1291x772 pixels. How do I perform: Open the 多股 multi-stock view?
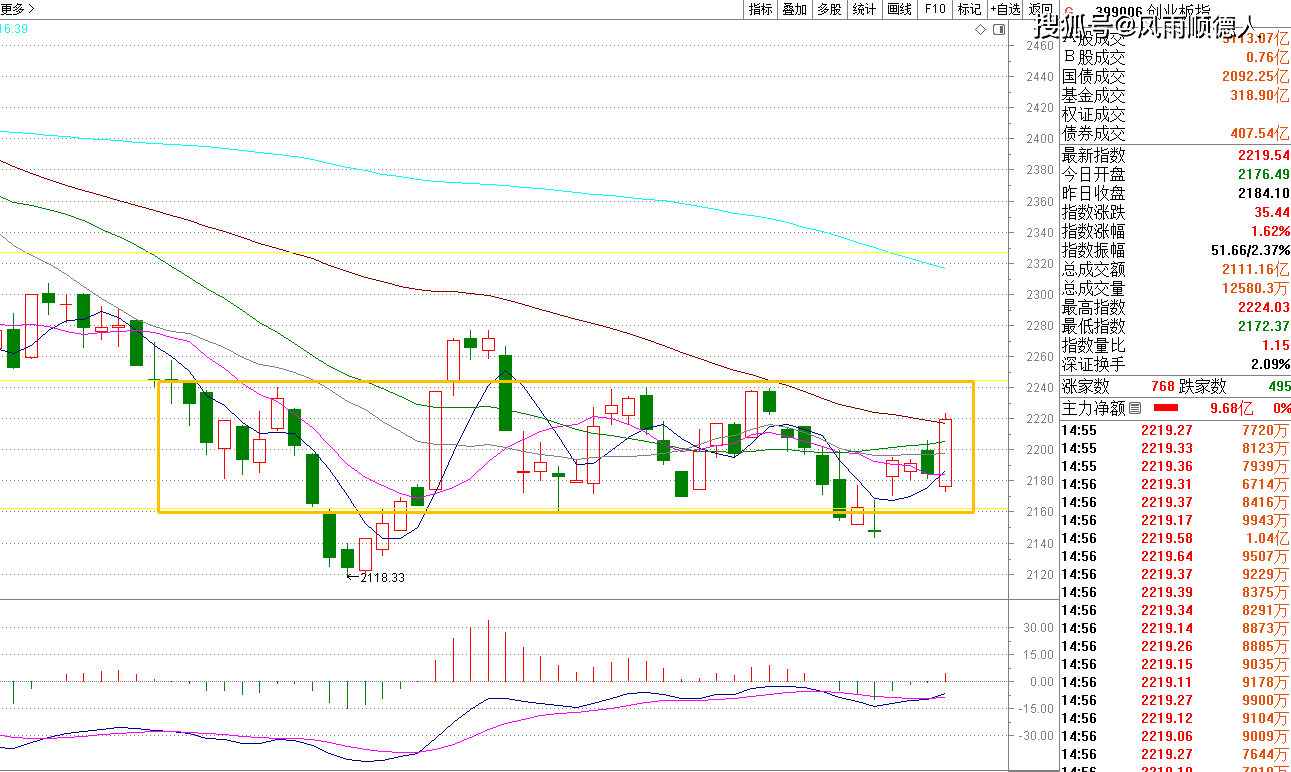[829, 9]
